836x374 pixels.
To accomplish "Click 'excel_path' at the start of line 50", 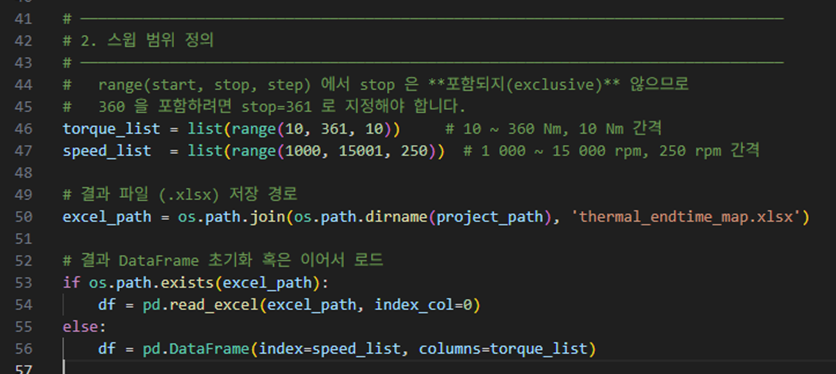I will pos(107,217).
